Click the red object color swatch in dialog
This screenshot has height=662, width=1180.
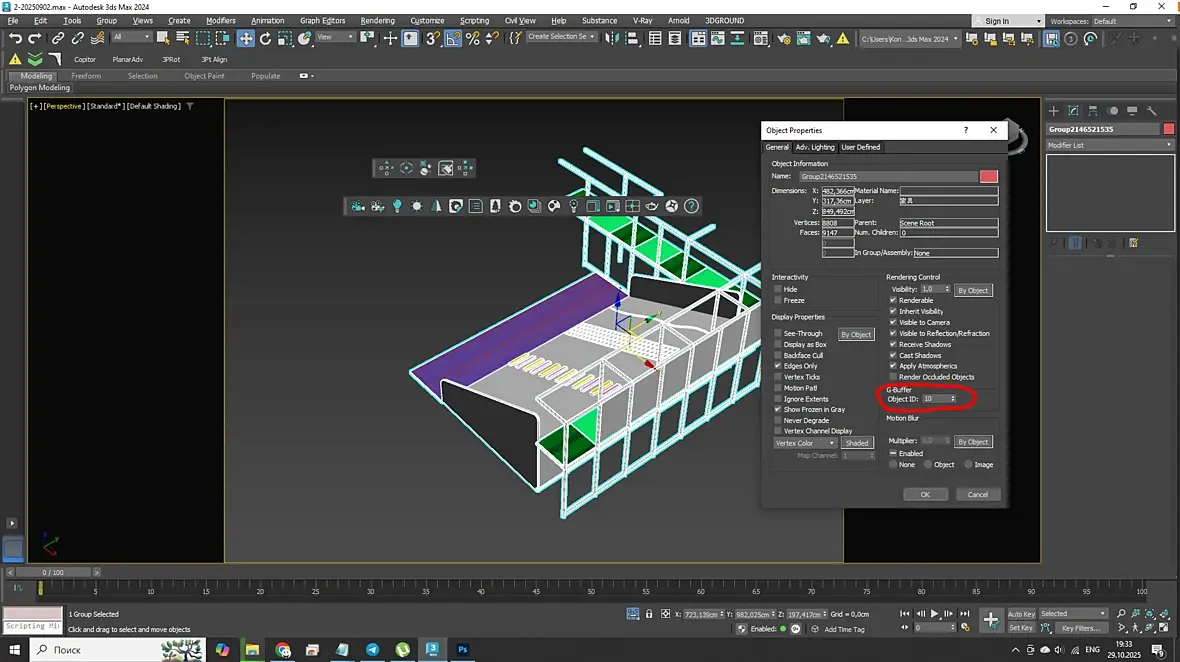pyautogui.click(x=988, y=176)
